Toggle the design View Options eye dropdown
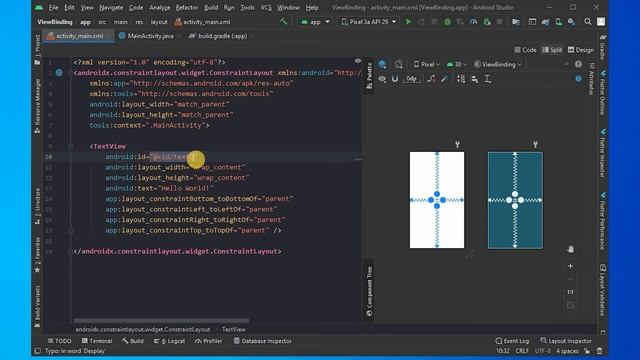640x360 pixels. tap(382, 79)
